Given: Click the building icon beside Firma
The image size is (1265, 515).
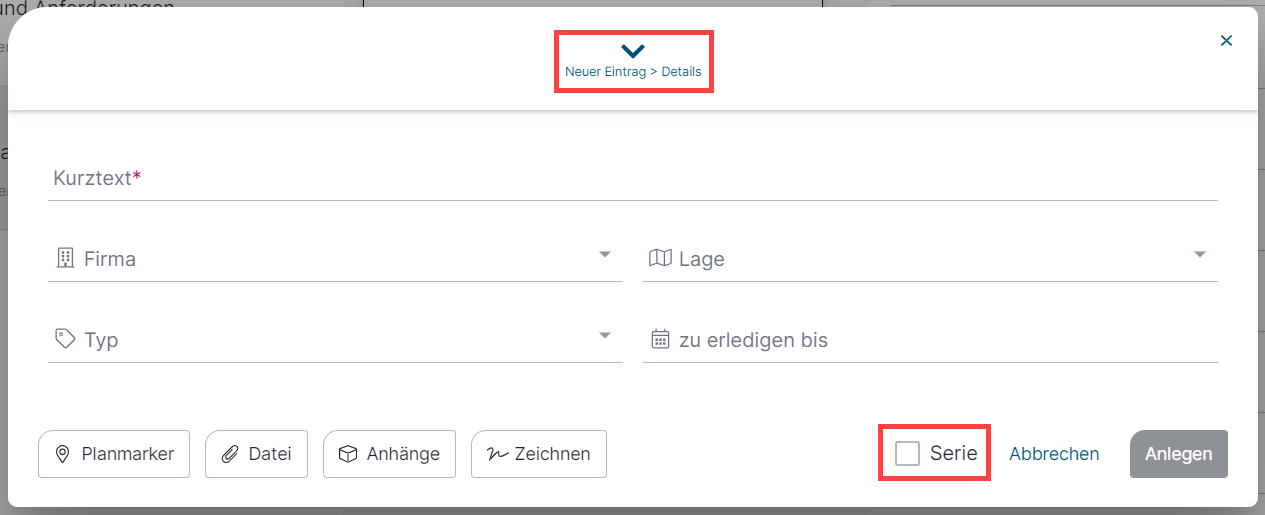Looking at the screenshot, I should pyautogui.click(x=65, y=258).
